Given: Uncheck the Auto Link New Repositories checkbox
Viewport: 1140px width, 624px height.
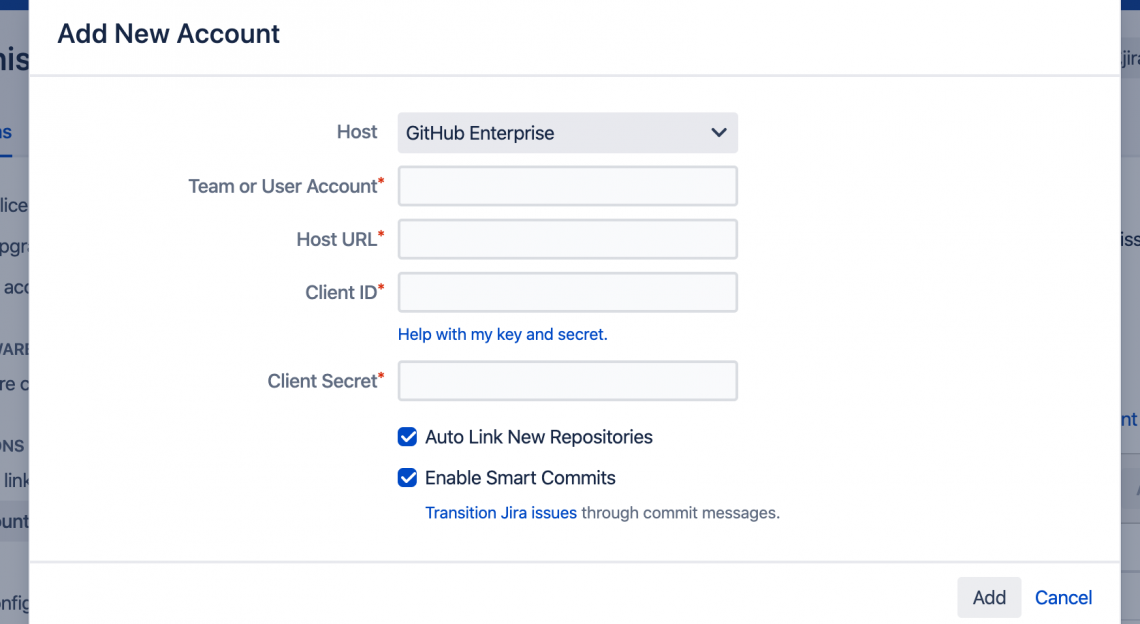Looking at the screenshot, I should [x=407, y=437].
